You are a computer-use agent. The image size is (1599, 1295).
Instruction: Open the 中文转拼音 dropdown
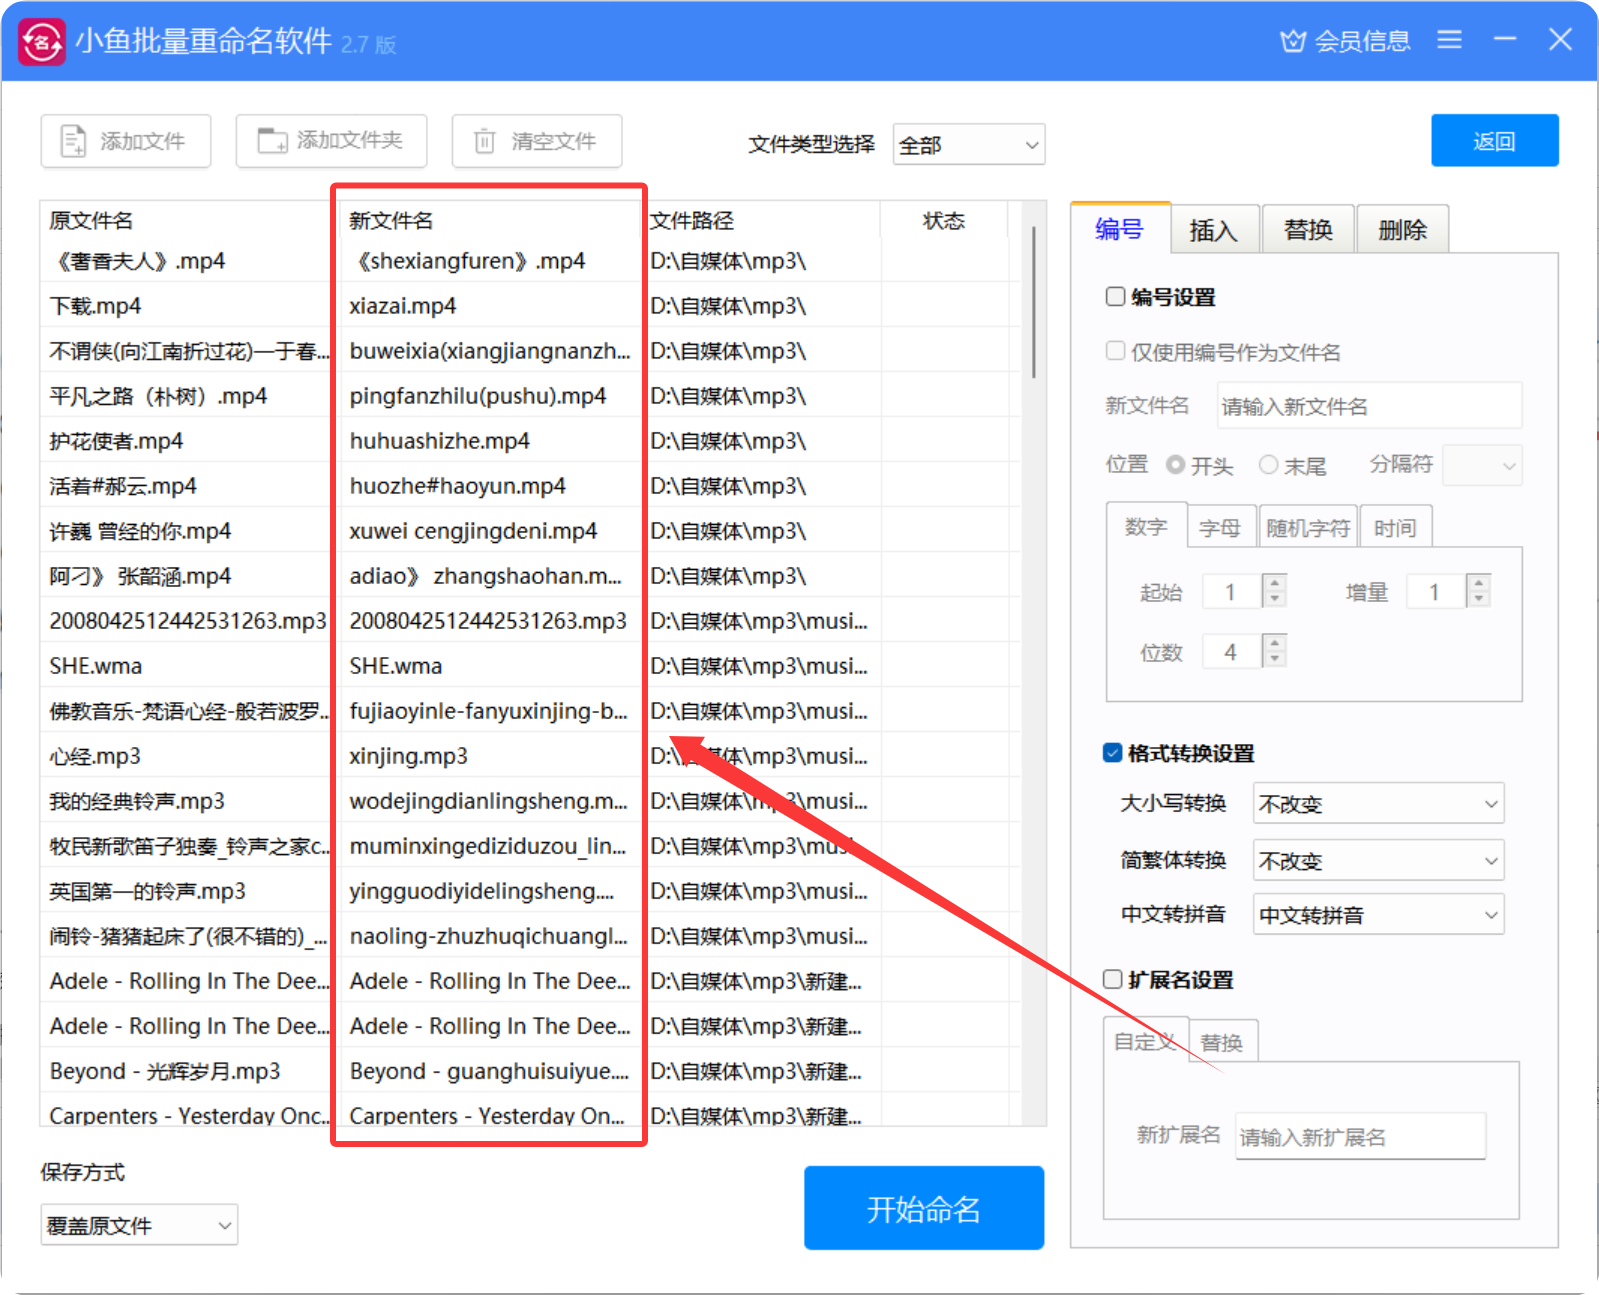coord(1378,915)
